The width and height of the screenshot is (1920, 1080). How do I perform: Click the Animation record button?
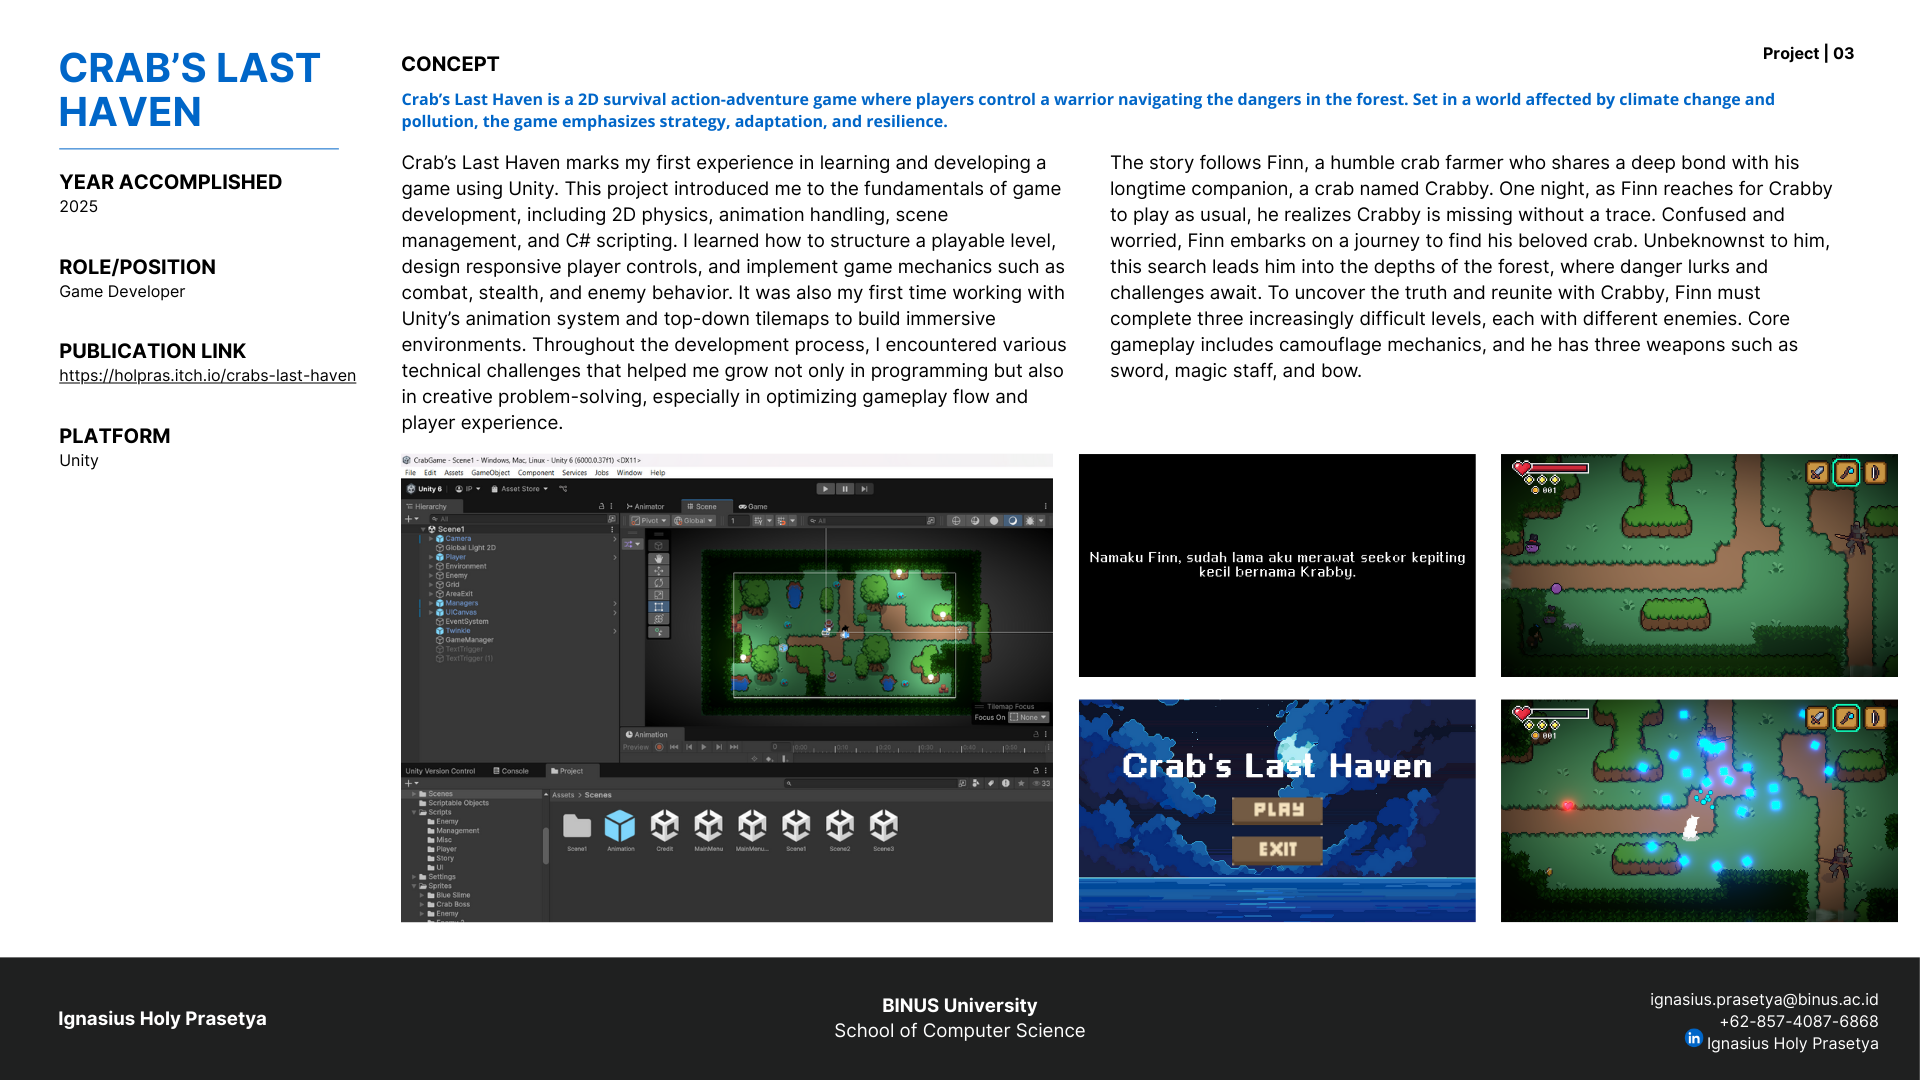(x=659, y=747)
